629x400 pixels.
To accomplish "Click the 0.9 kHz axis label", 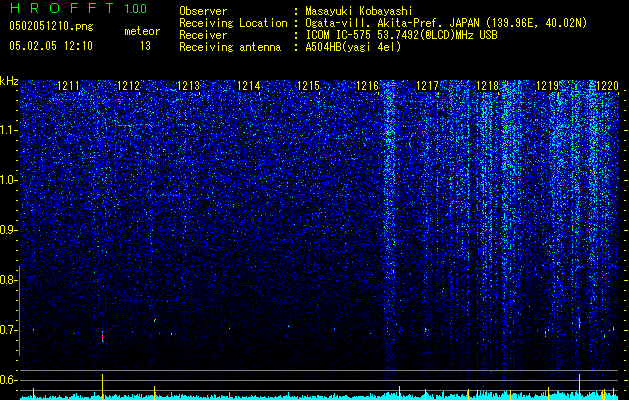I will pos(9,230).
